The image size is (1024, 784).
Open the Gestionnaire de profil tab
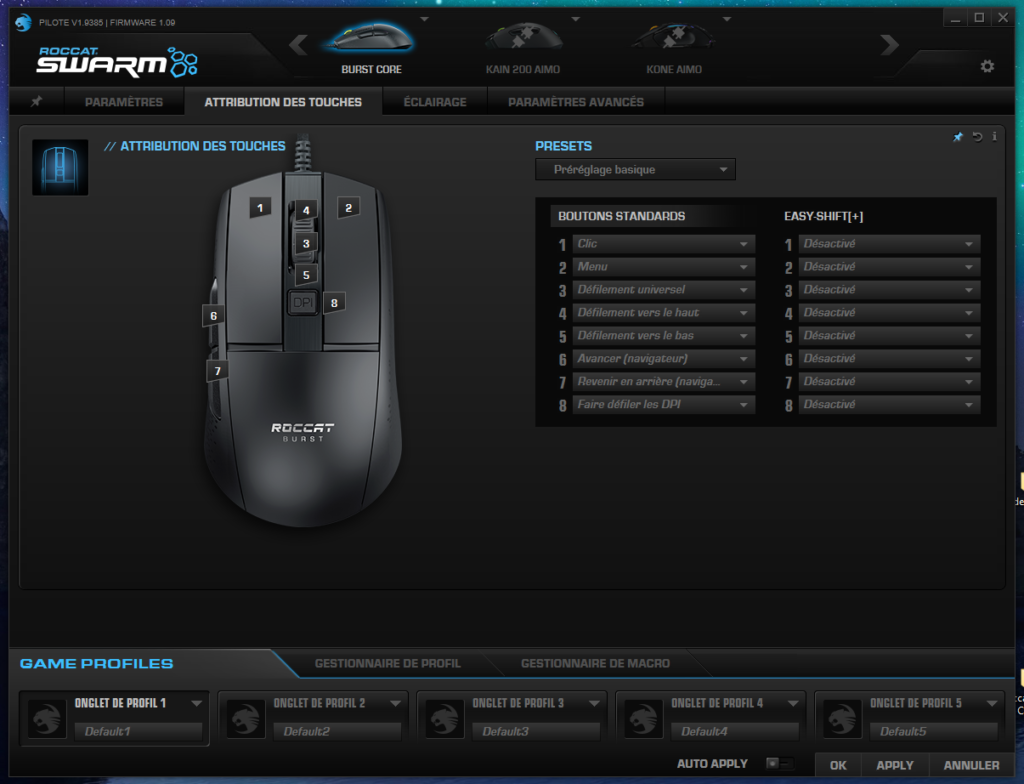coord(387,663)
